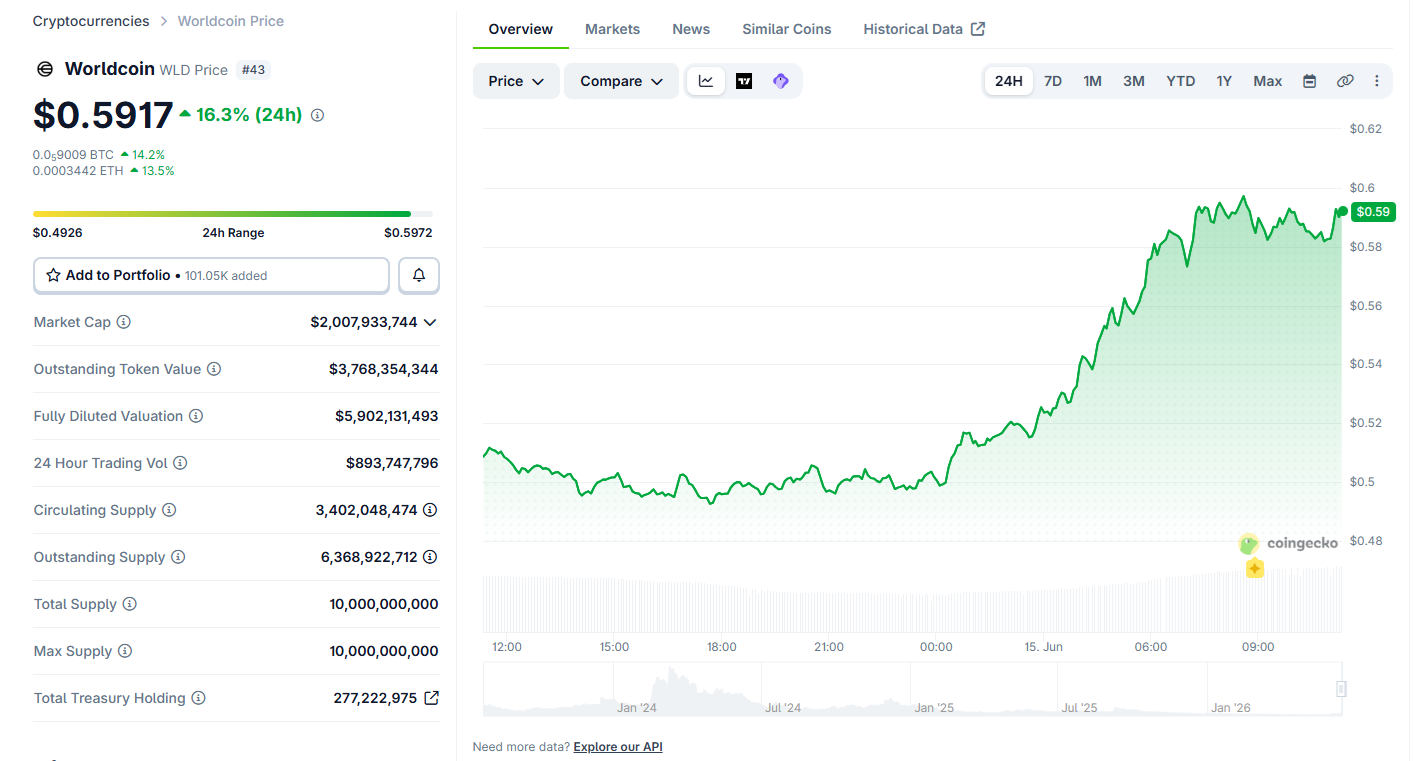Image resolution: width=1413 pixels, height=761 pixels.
Task: Click the 0.0003442 ETH value
Action: tap(78, 171)
